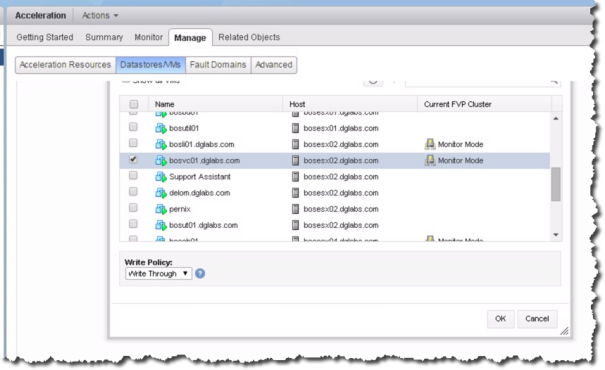Open Advanced sub-tab

(x=274, y=65)
